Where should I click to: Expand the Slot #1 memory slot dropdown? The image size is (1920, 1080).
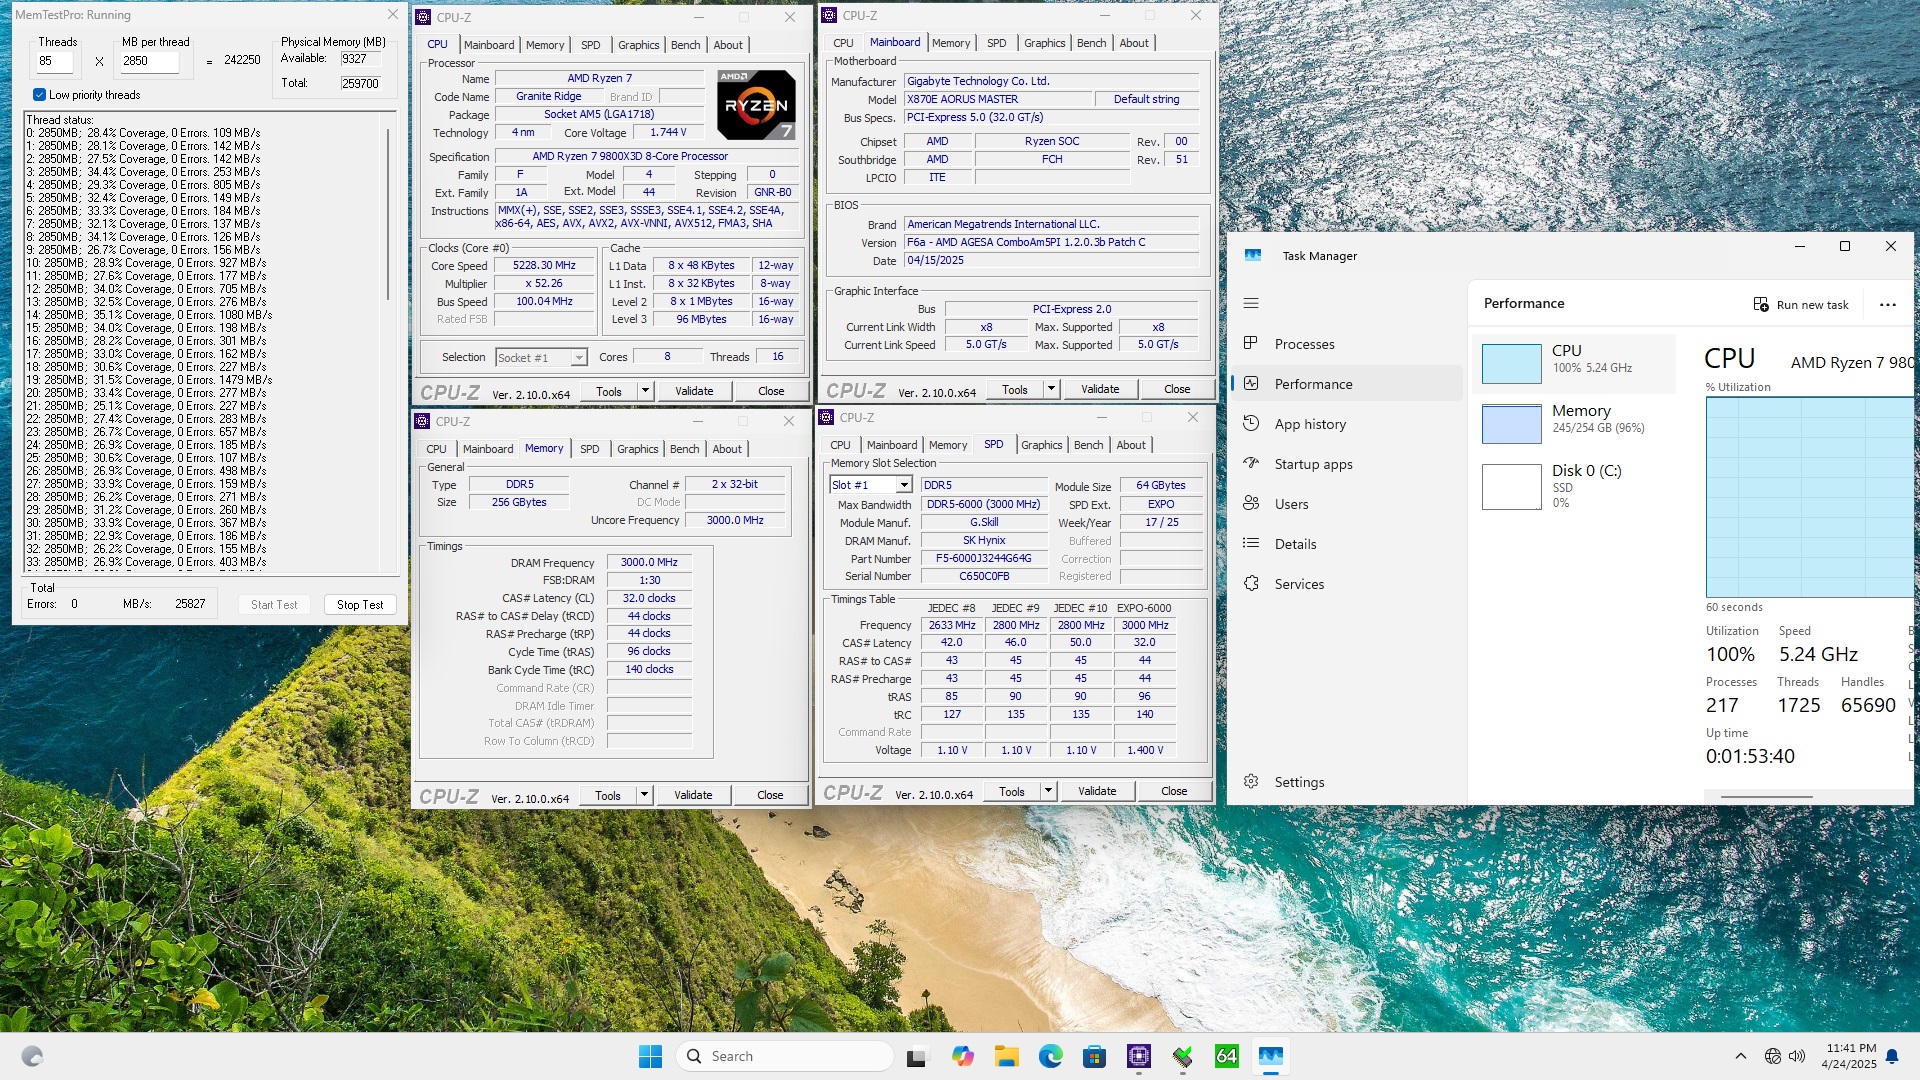coord(903,485)
